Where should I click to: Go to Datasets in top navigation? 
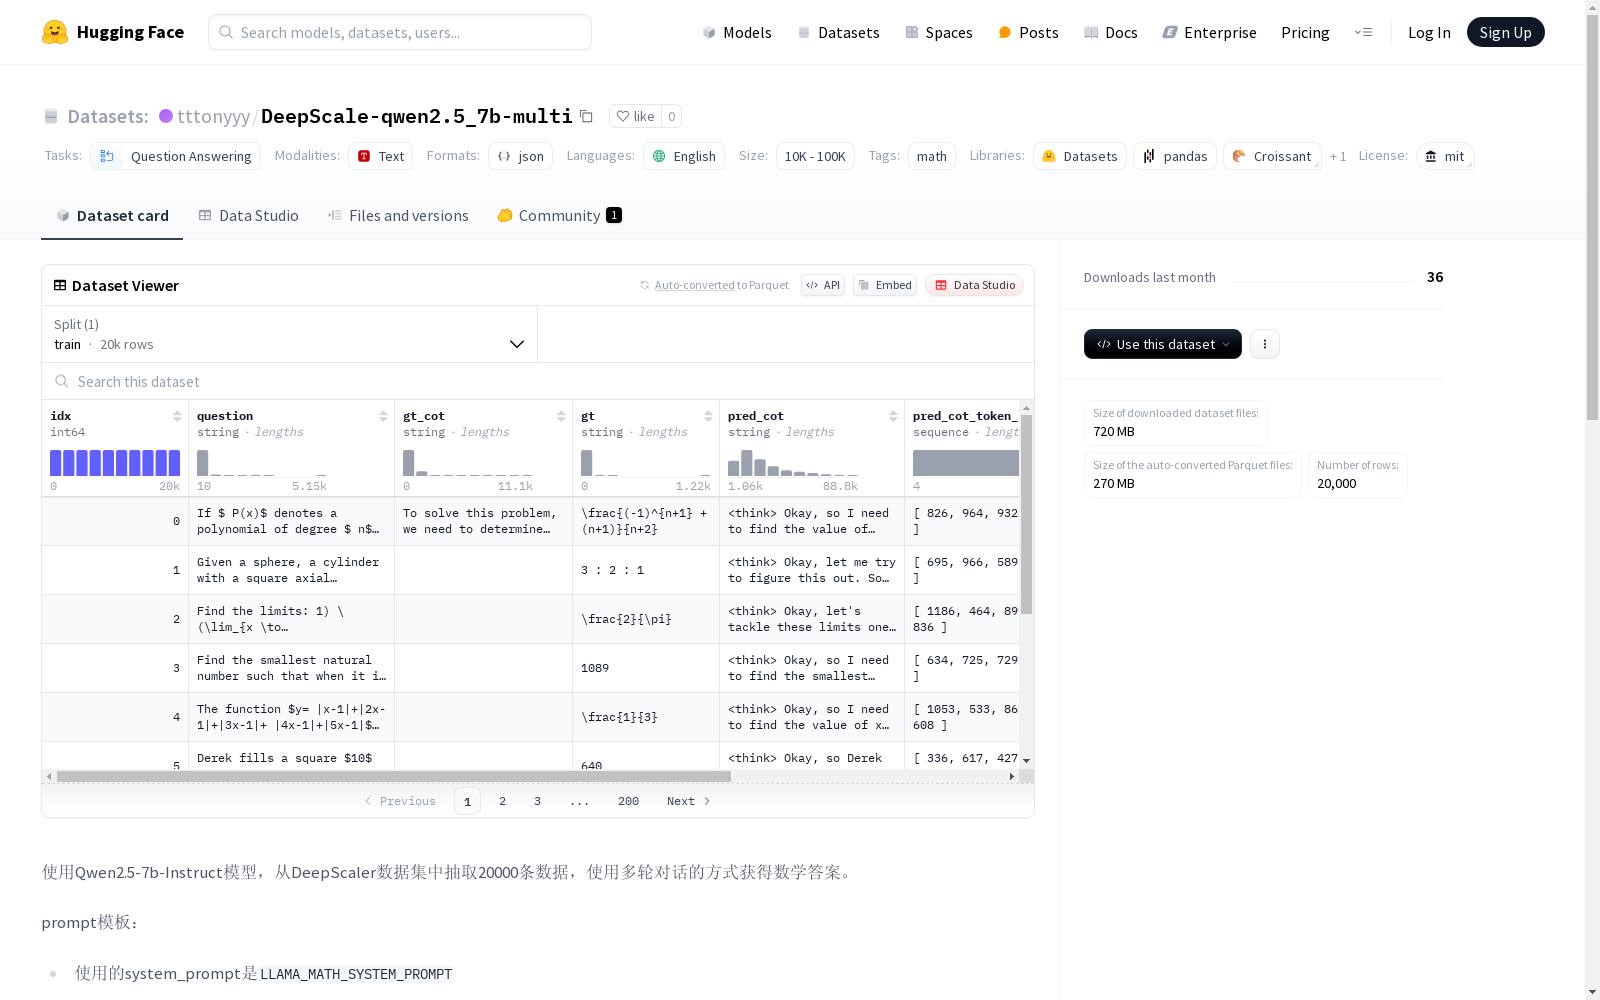coord(838,32)
